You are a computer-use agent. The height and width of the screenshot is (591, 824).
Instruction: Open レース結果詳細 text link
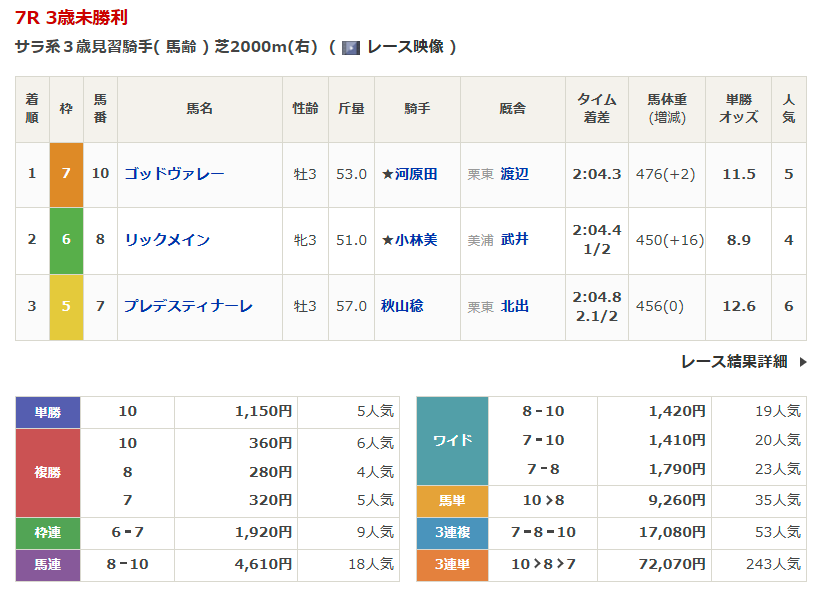coord(733,362)
